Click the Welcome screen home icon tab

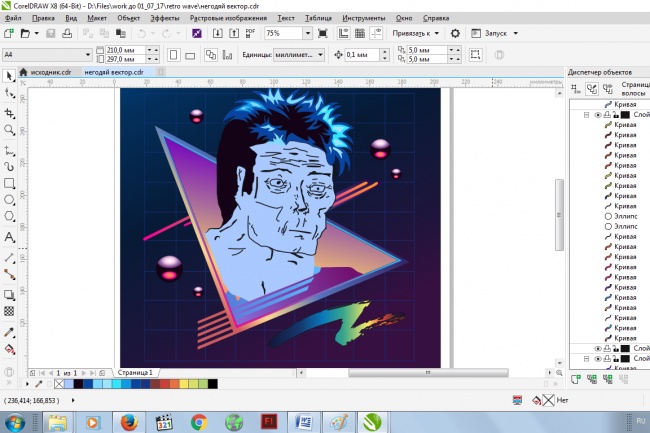[x=23, y=72]
